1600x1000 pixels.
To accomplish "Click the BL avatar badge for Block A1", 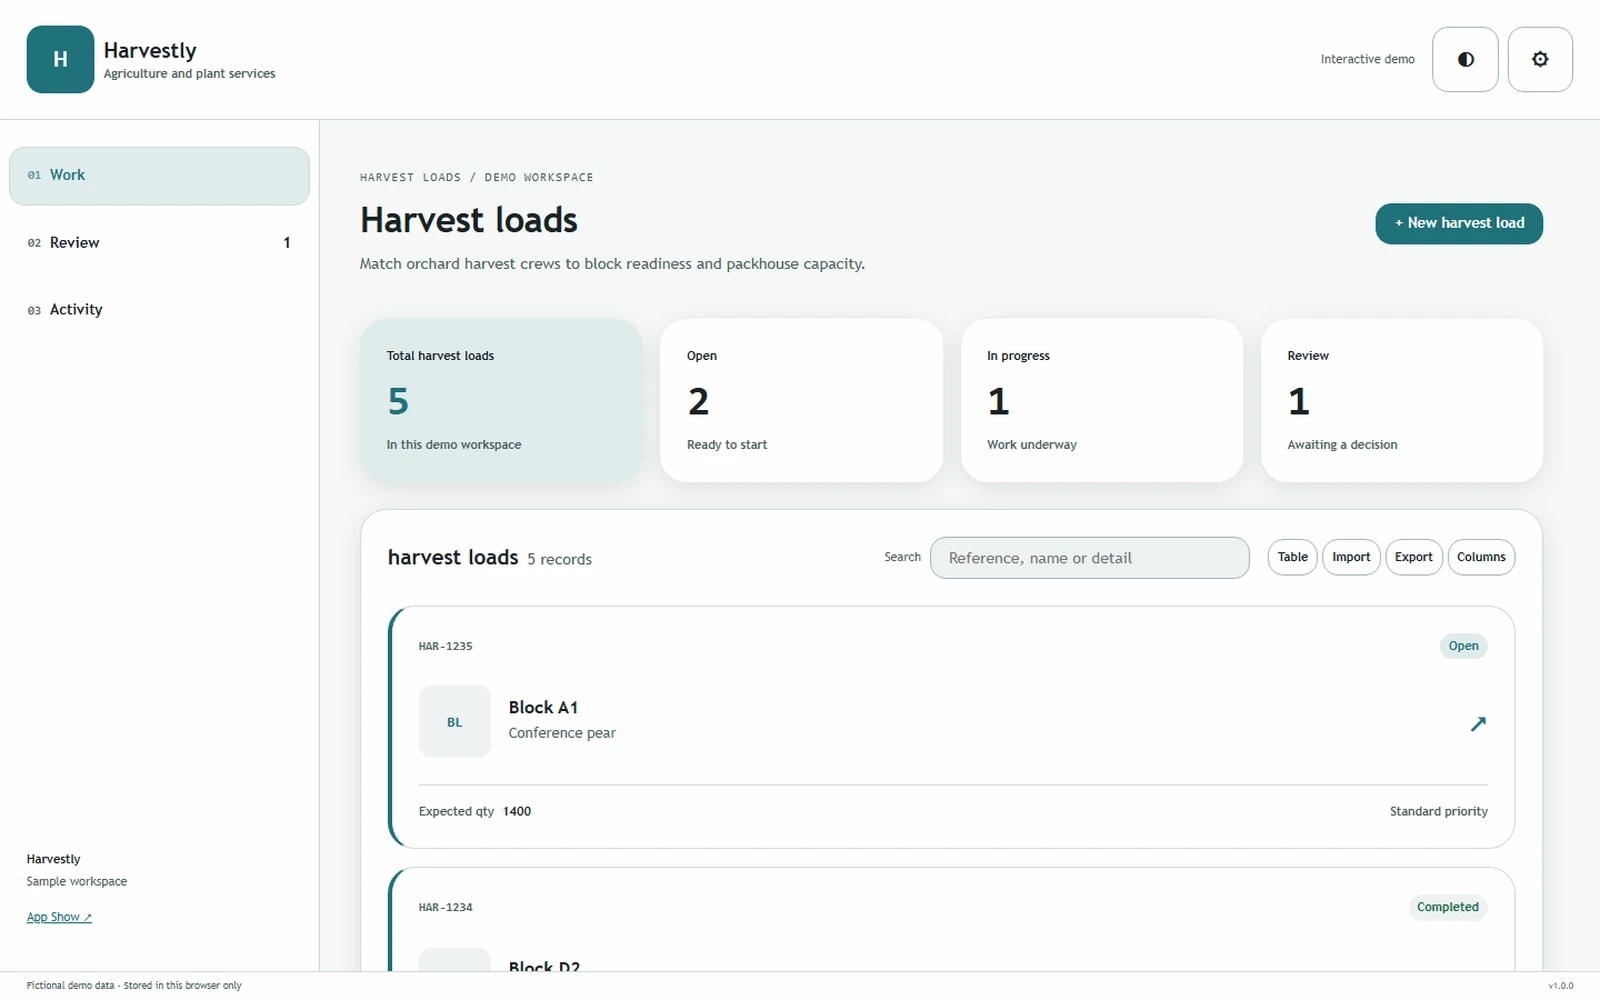I will pos(455,722).
